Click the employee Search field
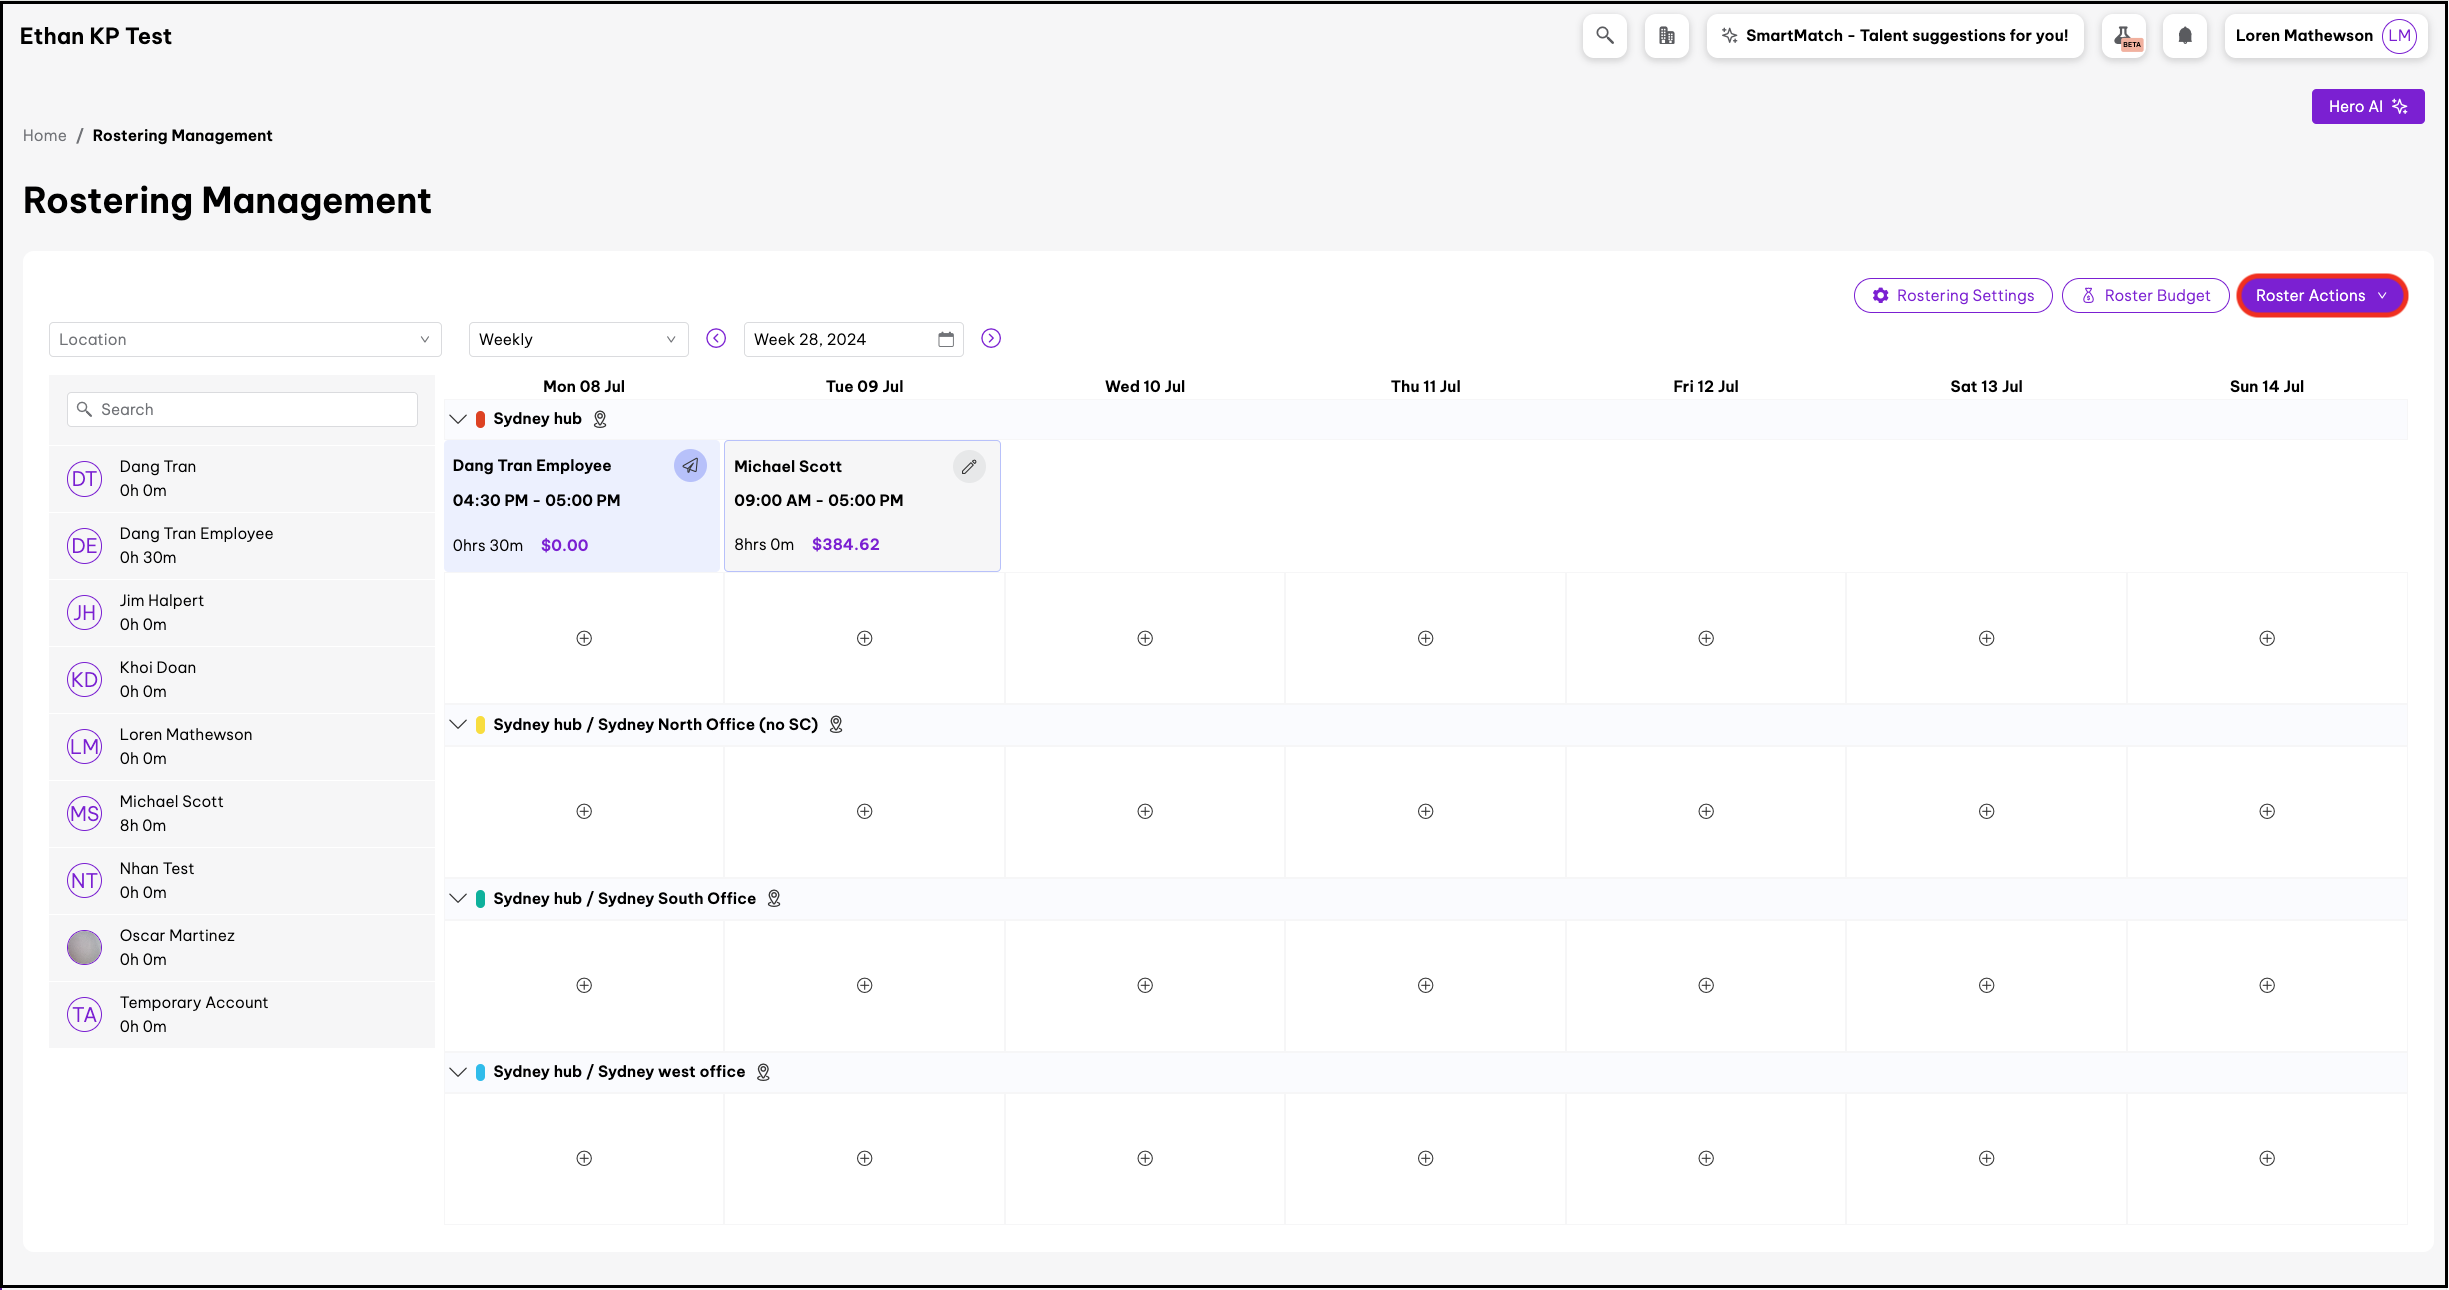Viewport: 2449px width, 1290px height. point(242,410)
